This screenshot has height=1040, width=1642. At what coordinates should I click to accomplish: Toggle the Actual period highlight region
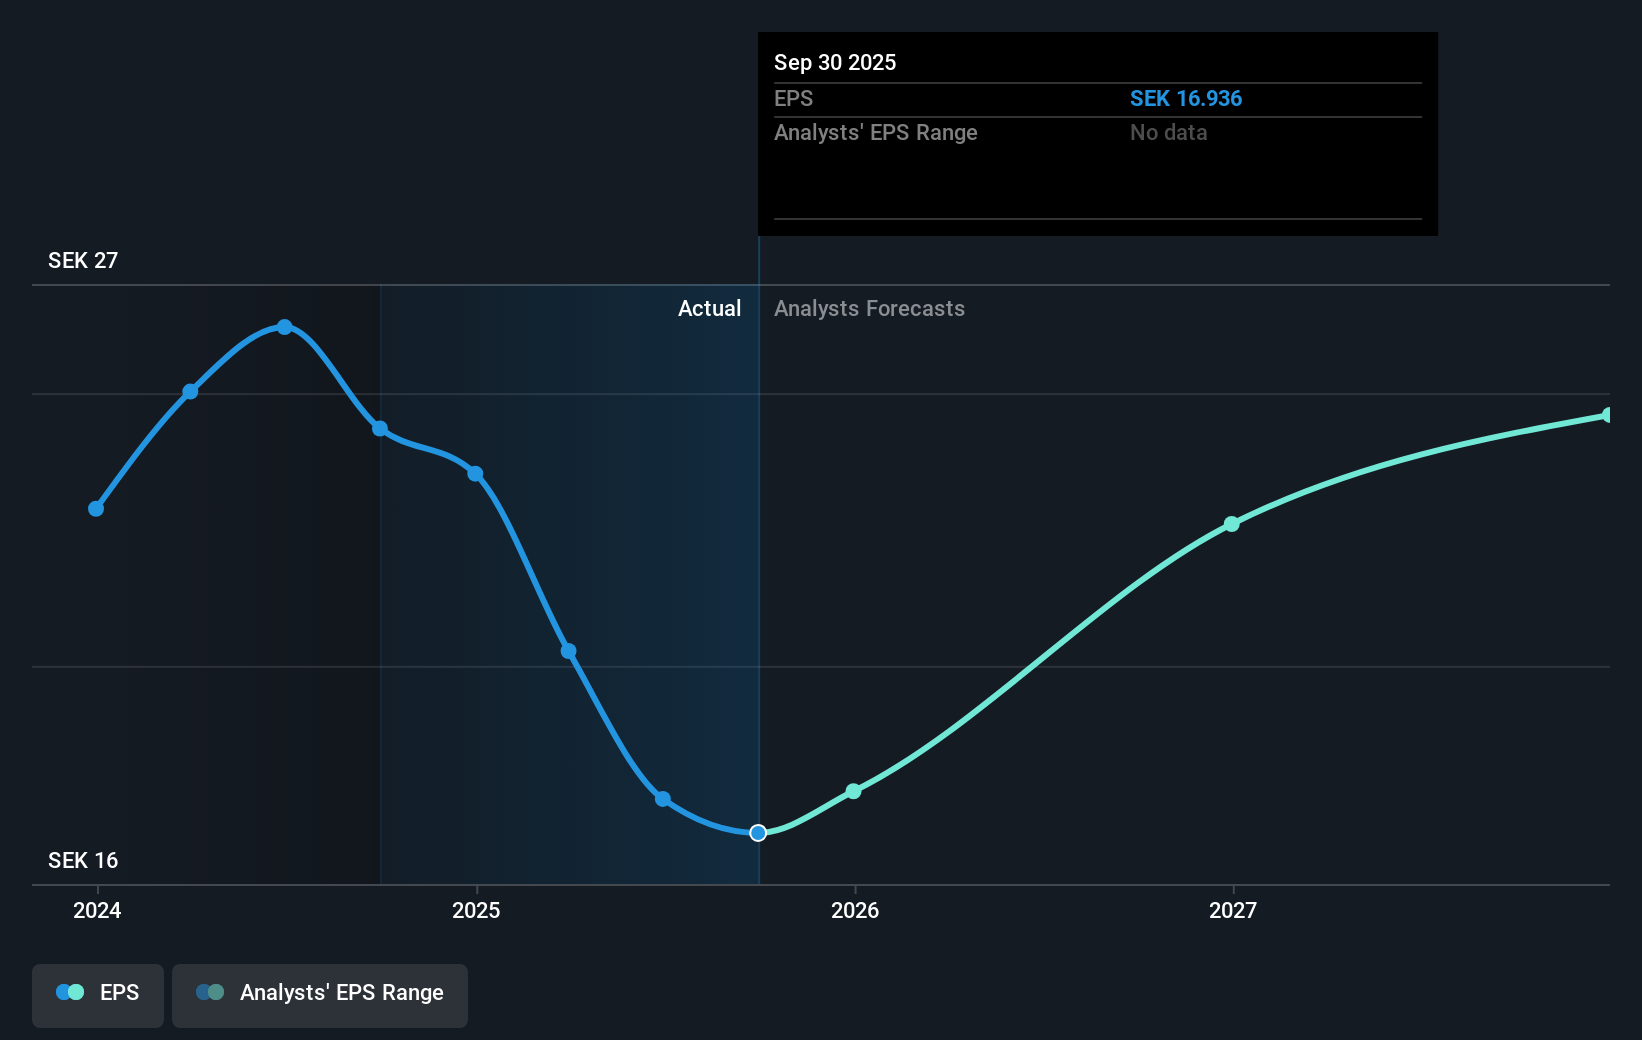568,580
